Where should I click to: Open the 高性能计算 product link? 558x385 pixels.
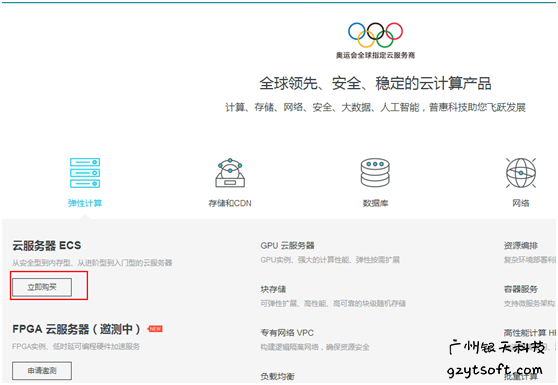tap(530, 333)
